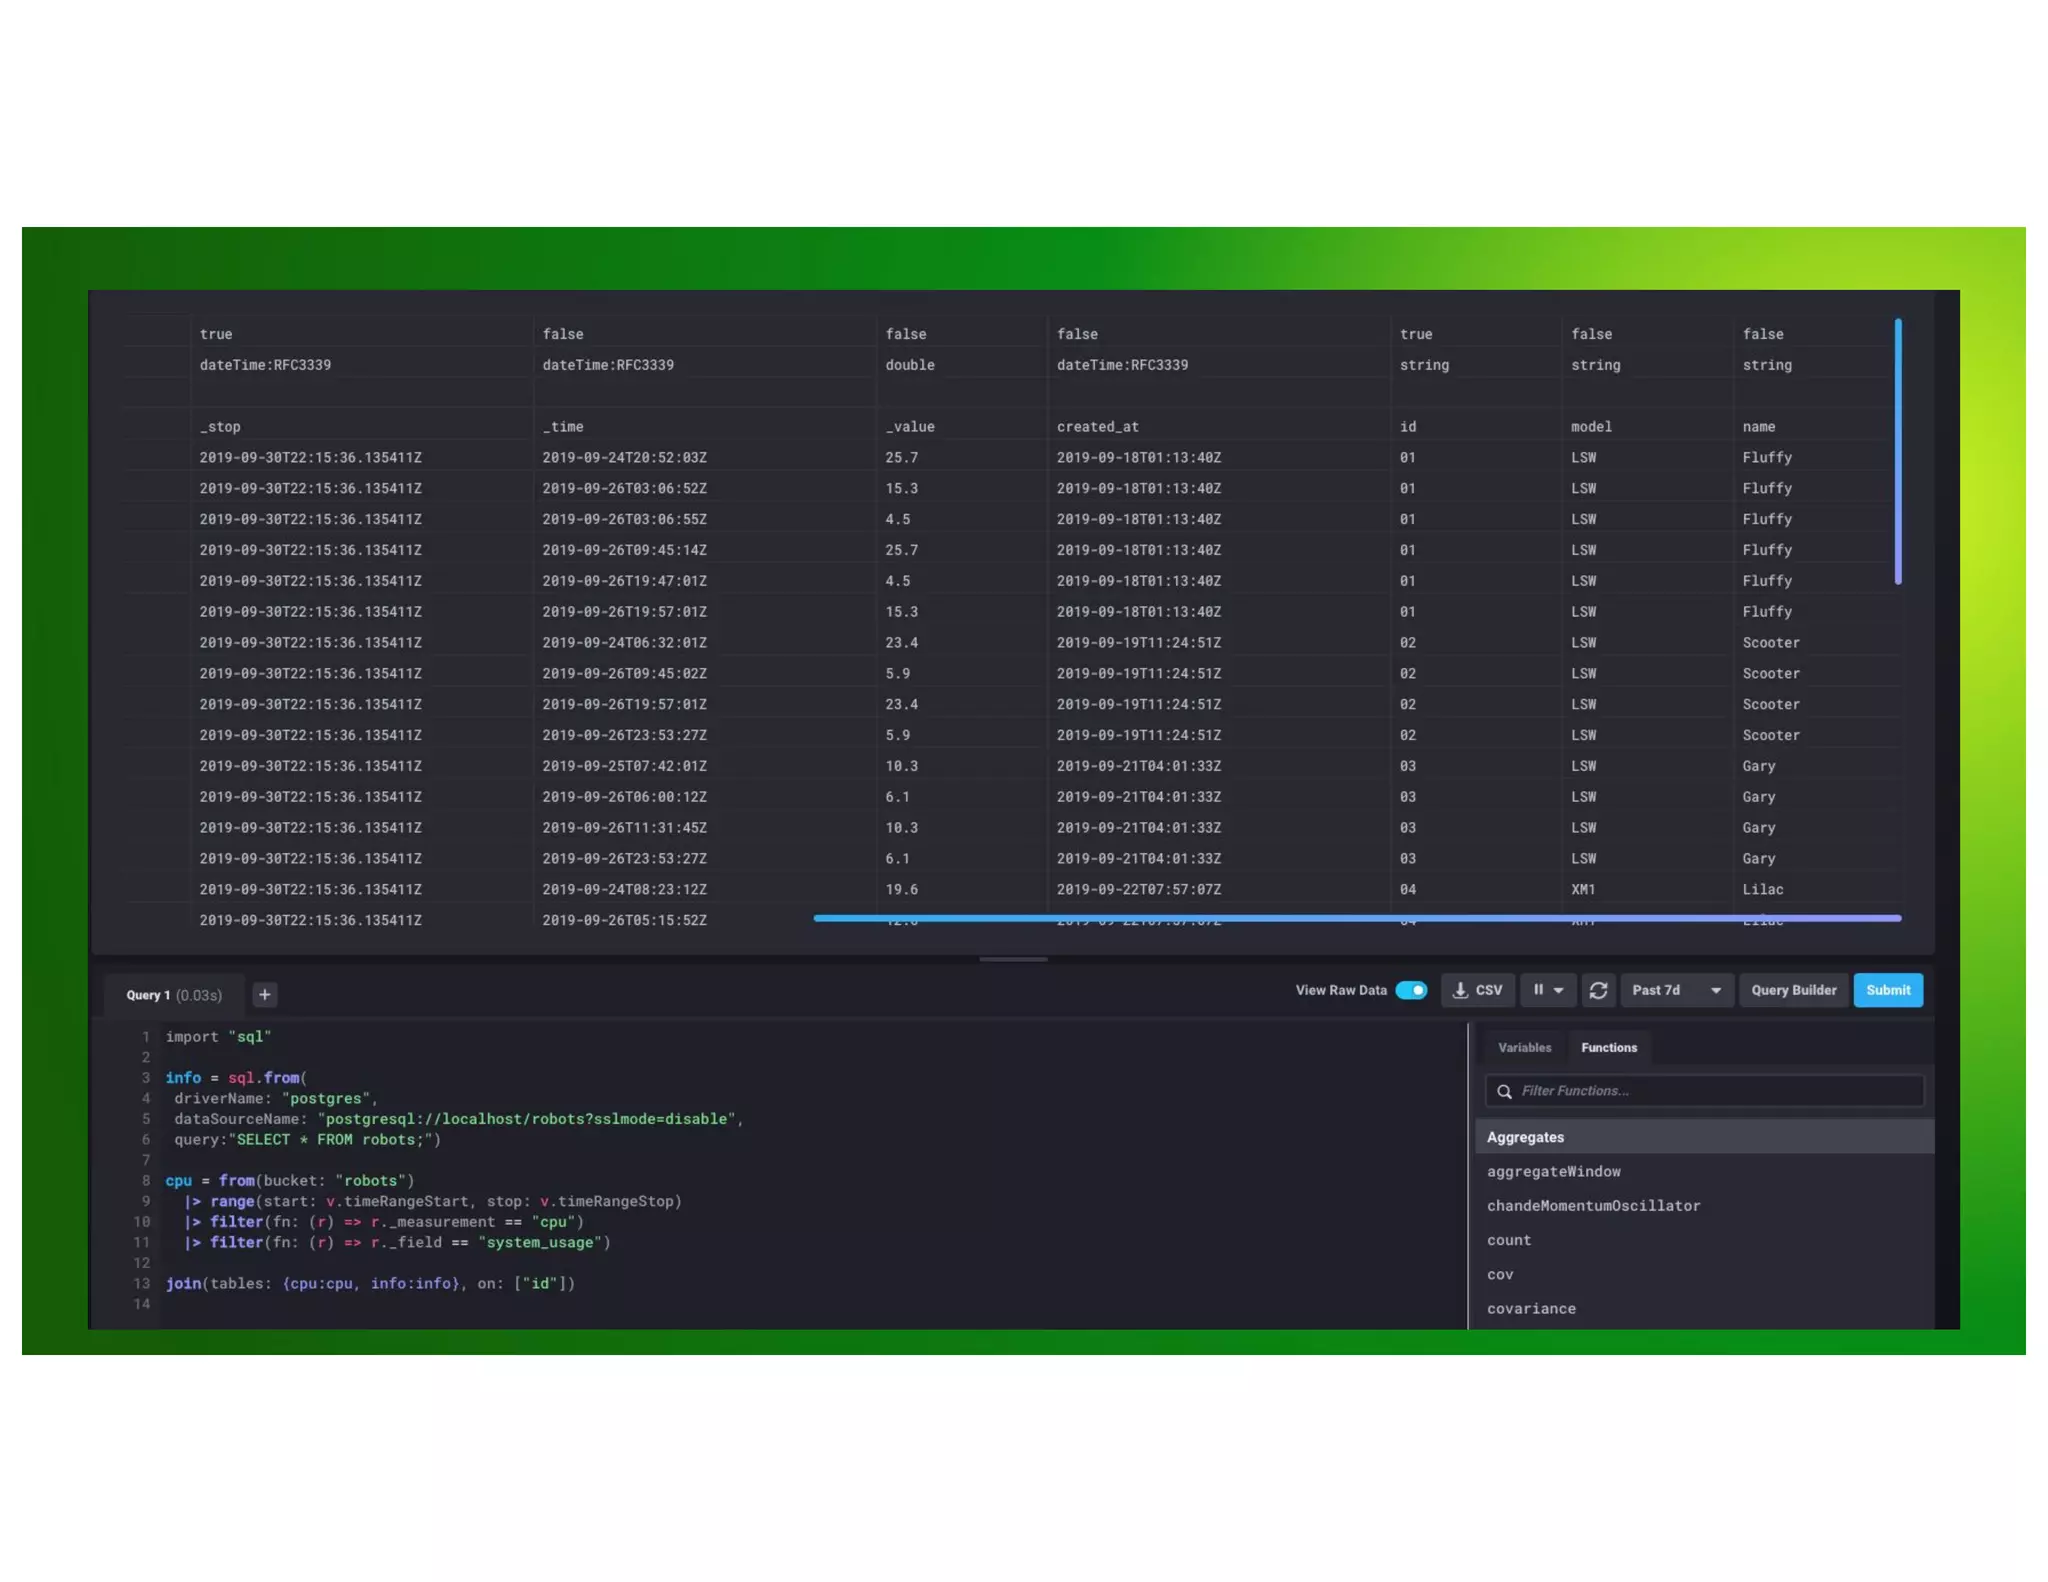The image size is (2048, 1582).
Task: Insert the chandeMomentumOscillator function
Action: (x=1593, y=1206)
